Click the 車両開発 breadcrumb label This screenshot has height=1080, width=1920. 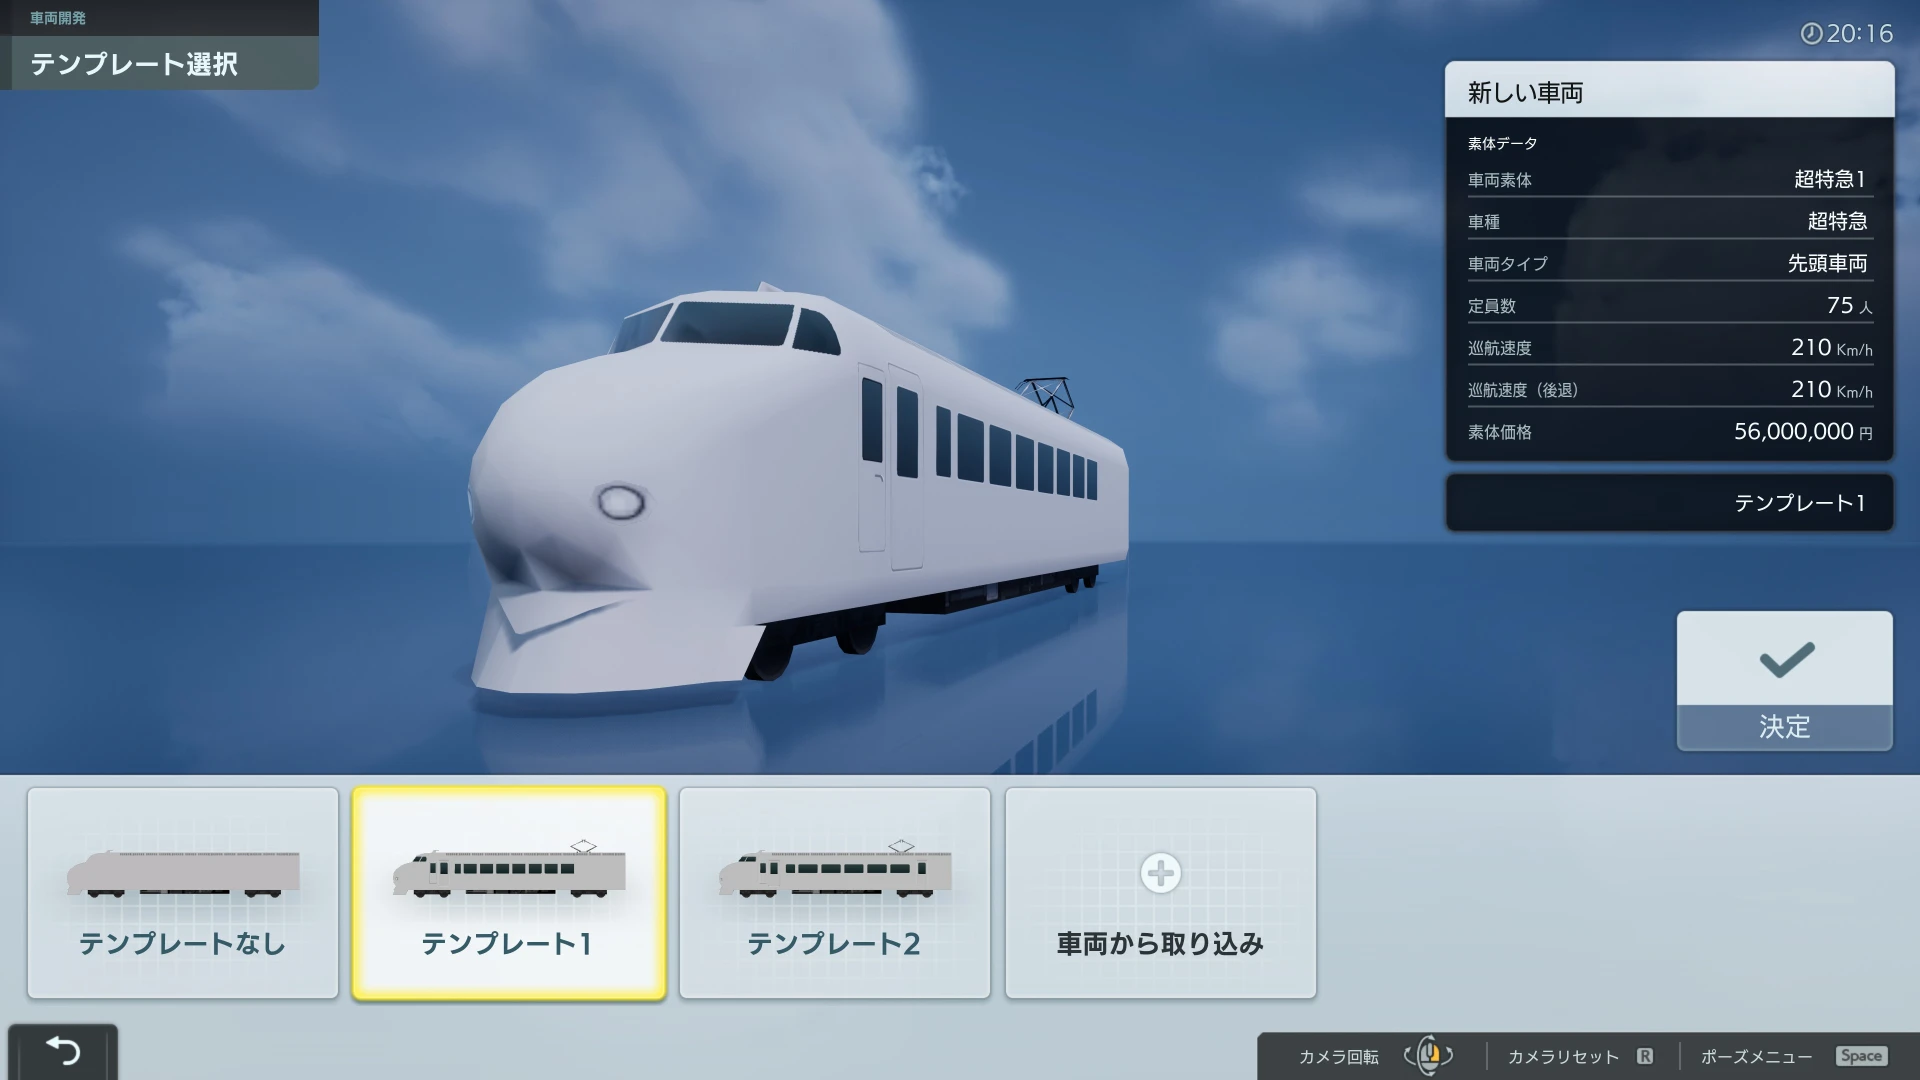[x=58, y=18]
